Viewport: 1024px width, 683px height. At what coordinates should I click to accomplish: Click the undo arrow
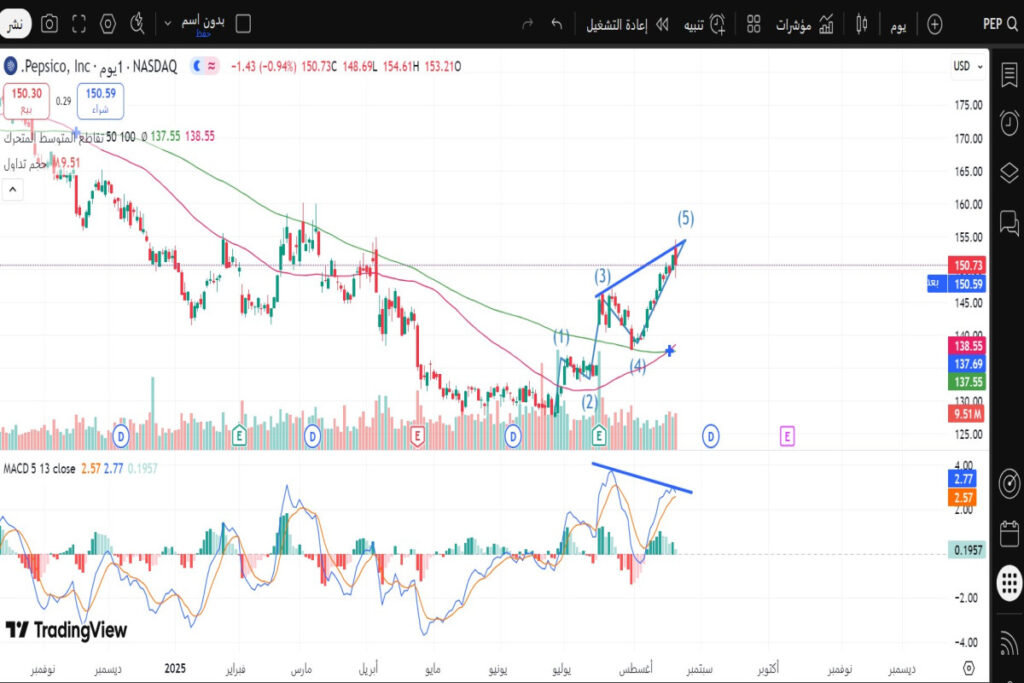point(556,24)
